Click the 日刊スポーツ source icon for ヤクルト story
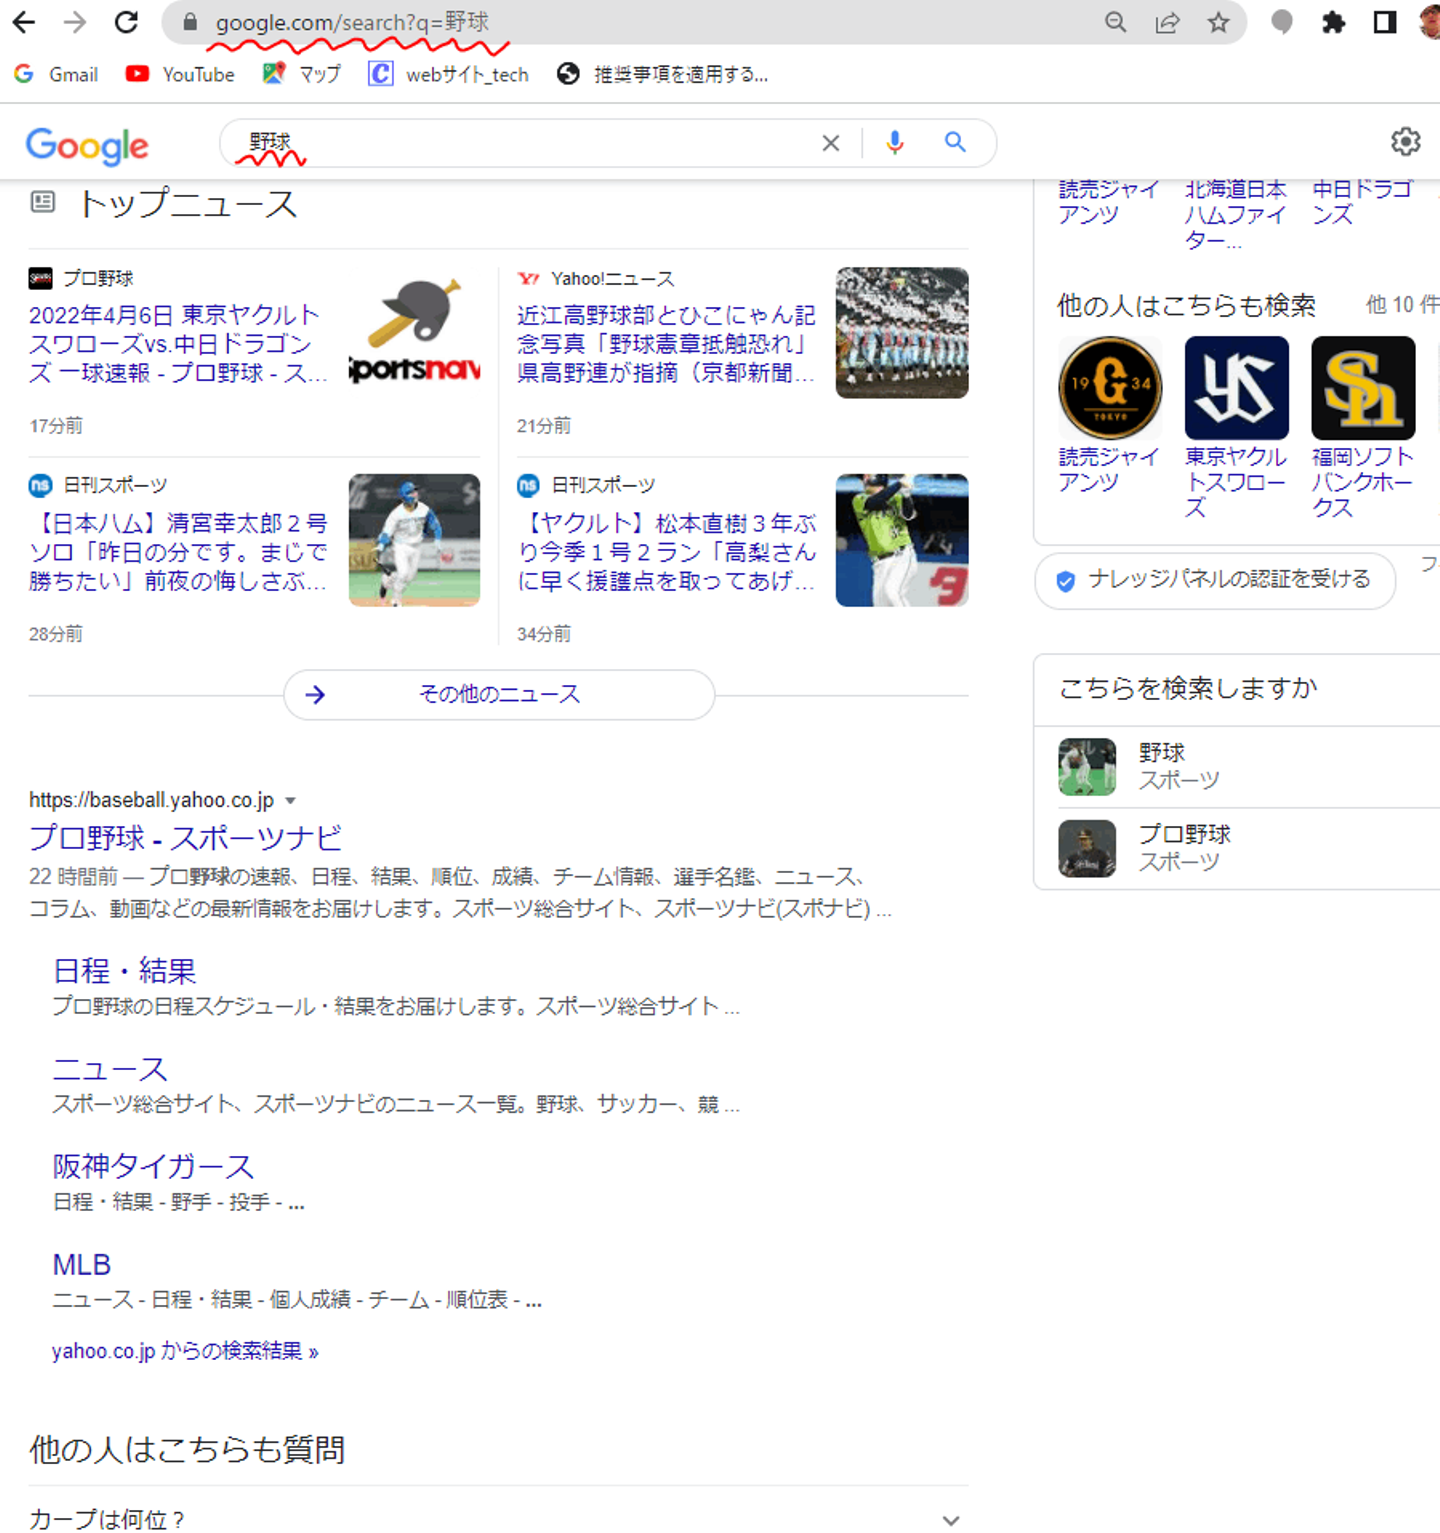The height and width of the screenshot is (1533, 1440). [528, 485]
